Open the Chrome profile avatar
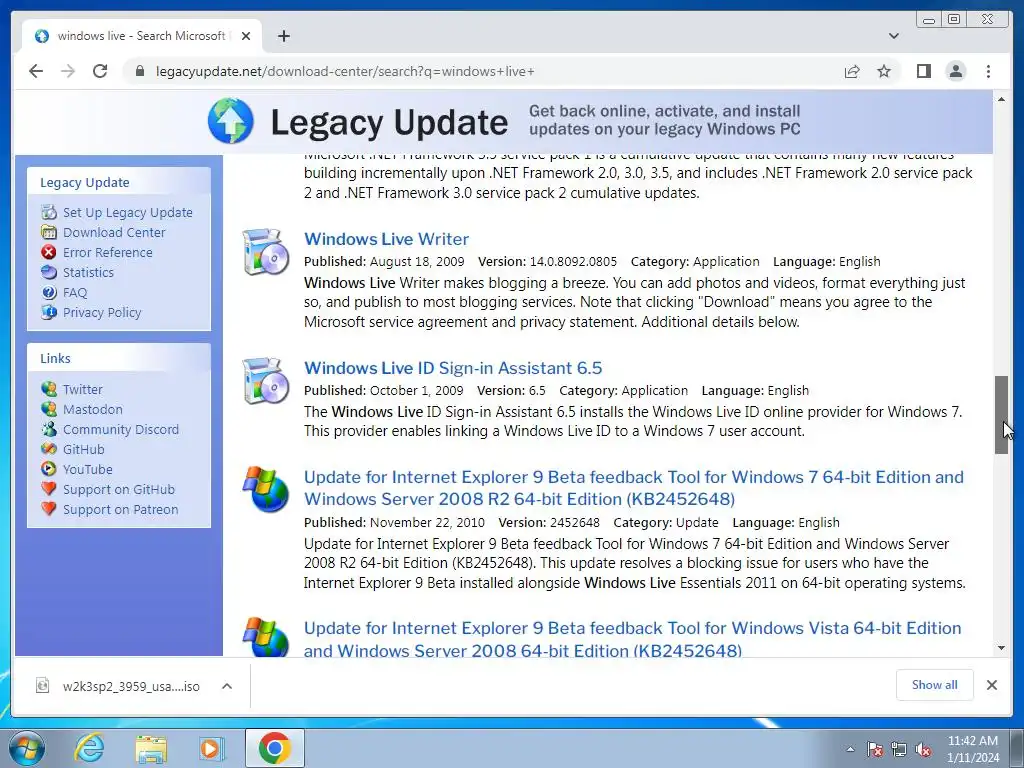 [956, 71]
